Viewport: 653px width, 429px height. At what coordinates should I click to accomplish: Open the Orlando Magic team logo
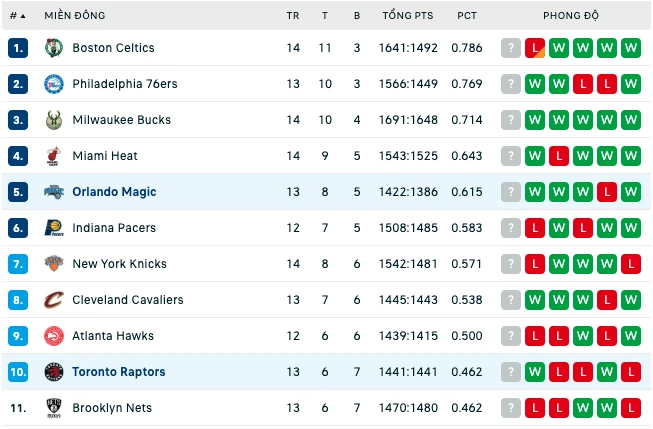(54, 192)
